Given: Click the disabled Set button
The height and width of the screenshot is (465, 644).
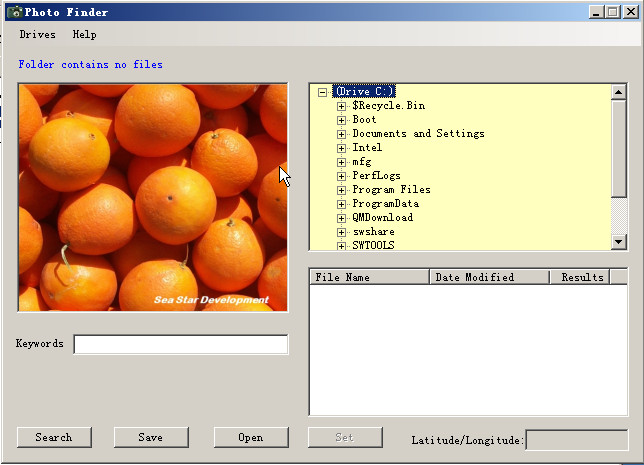Looking at the screenshot, I should pyautogui.click(x=345, y=437).
